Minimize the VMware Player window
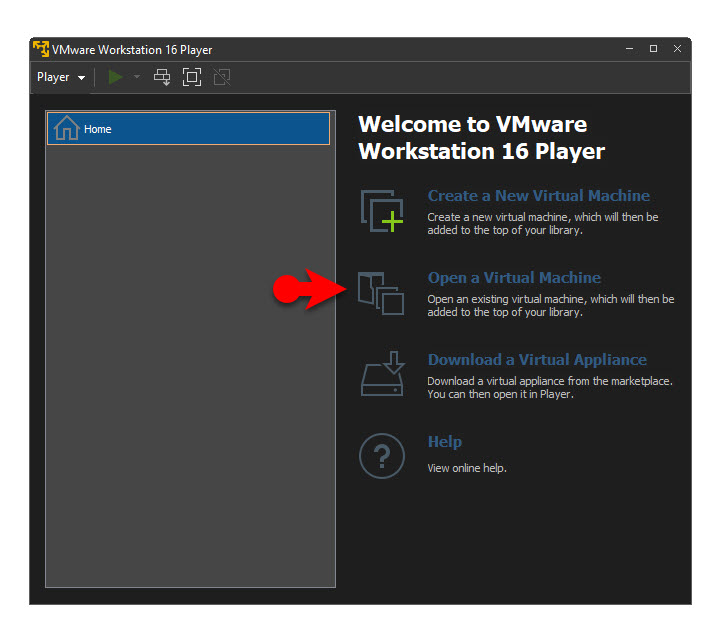The width and height of the screenshot is (724, 641). [629, 48]
